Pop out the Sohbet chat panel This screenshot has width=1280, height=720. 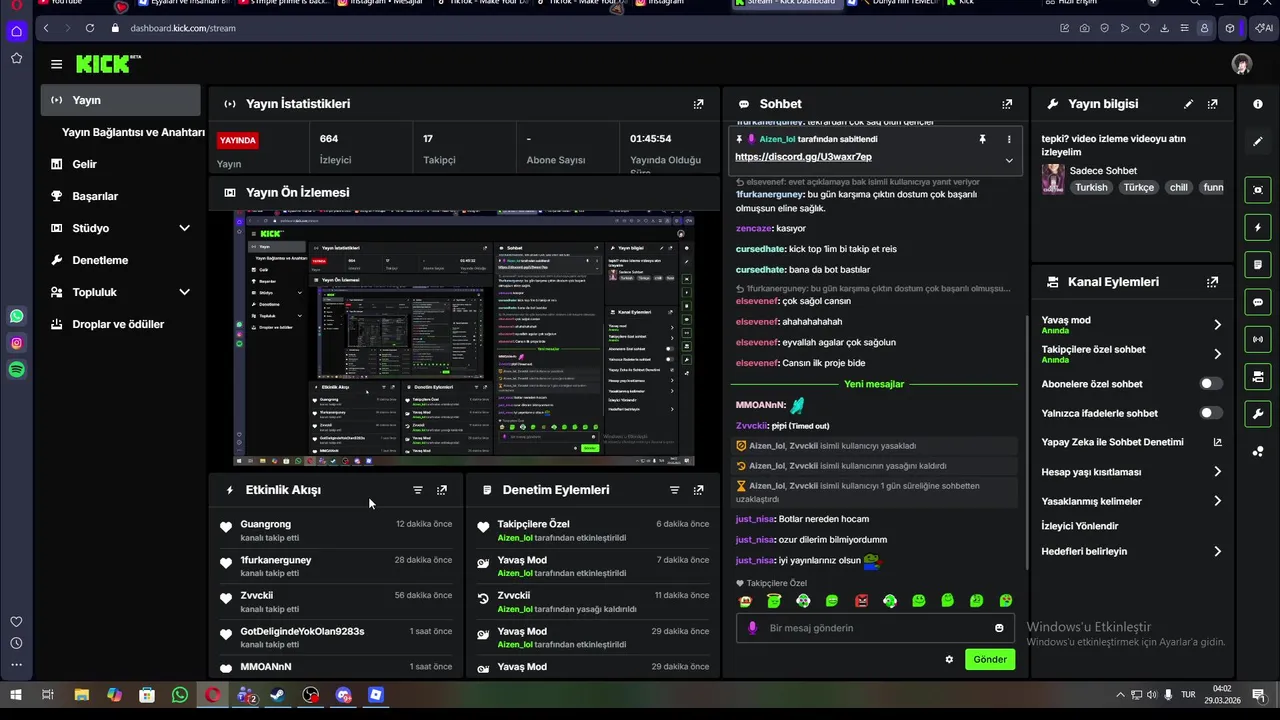tap(1007, 104)
